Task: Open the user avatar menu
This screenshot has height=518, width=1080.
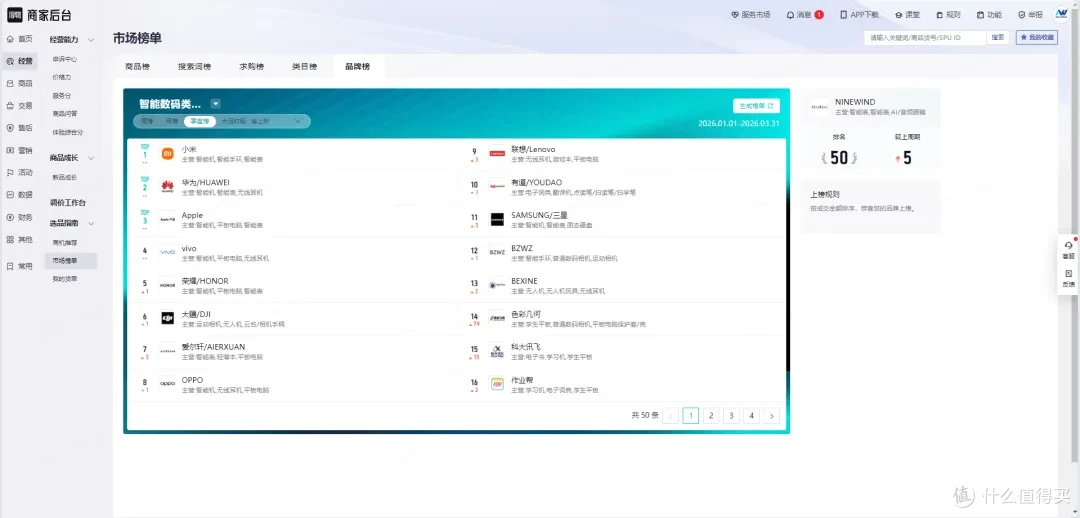Action: [x=1061, y=14]
